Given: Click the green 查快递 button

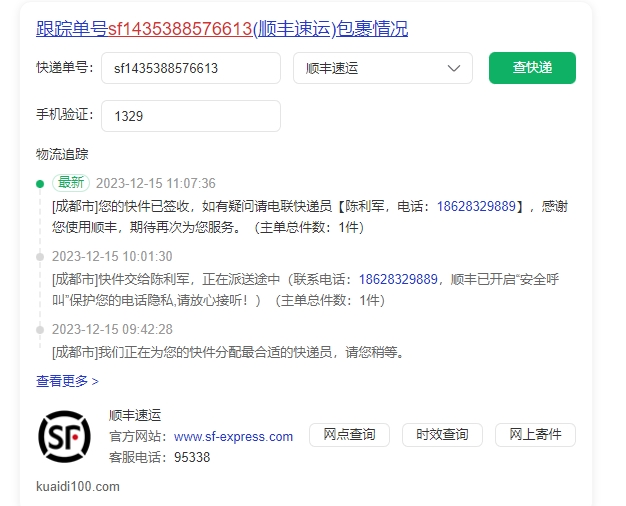Looking at the screenshot, I should pyautogui.click(x=532, y=68).
